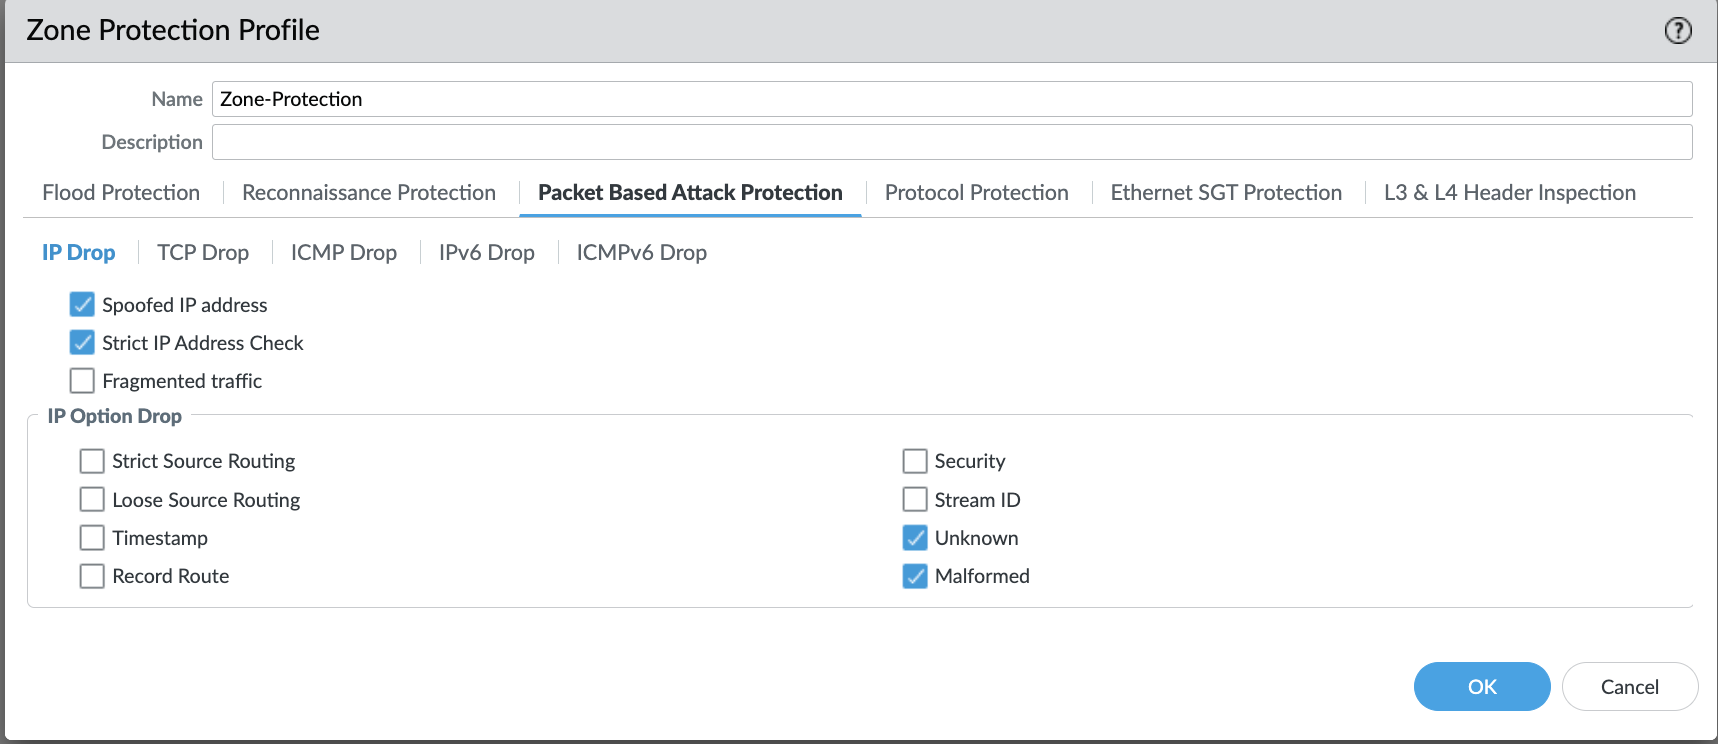
Task: Select the TCP Drop sub-tab
Action: (203, 252)
